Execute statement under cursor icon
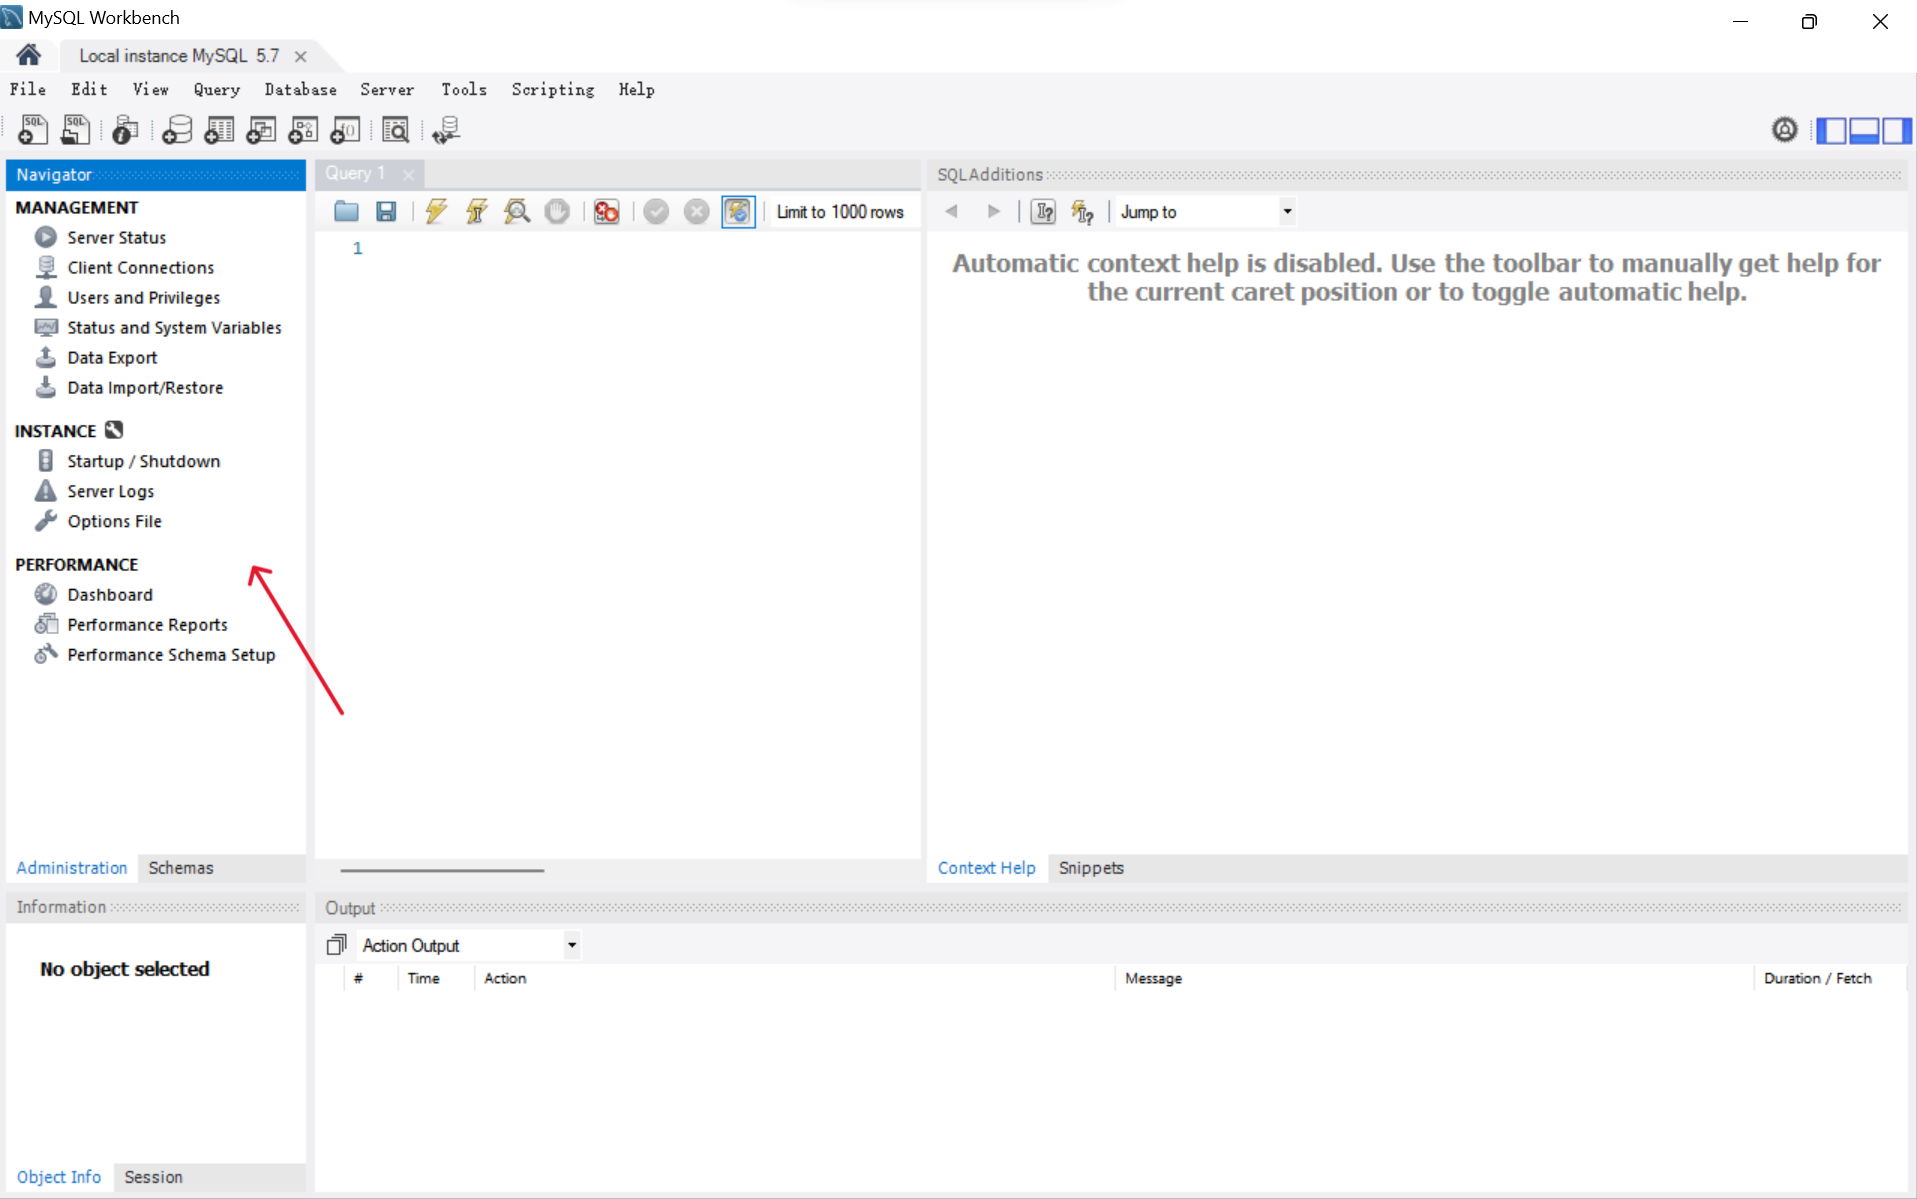Screen dimensions: 1917x1199 tap(476, 211)
